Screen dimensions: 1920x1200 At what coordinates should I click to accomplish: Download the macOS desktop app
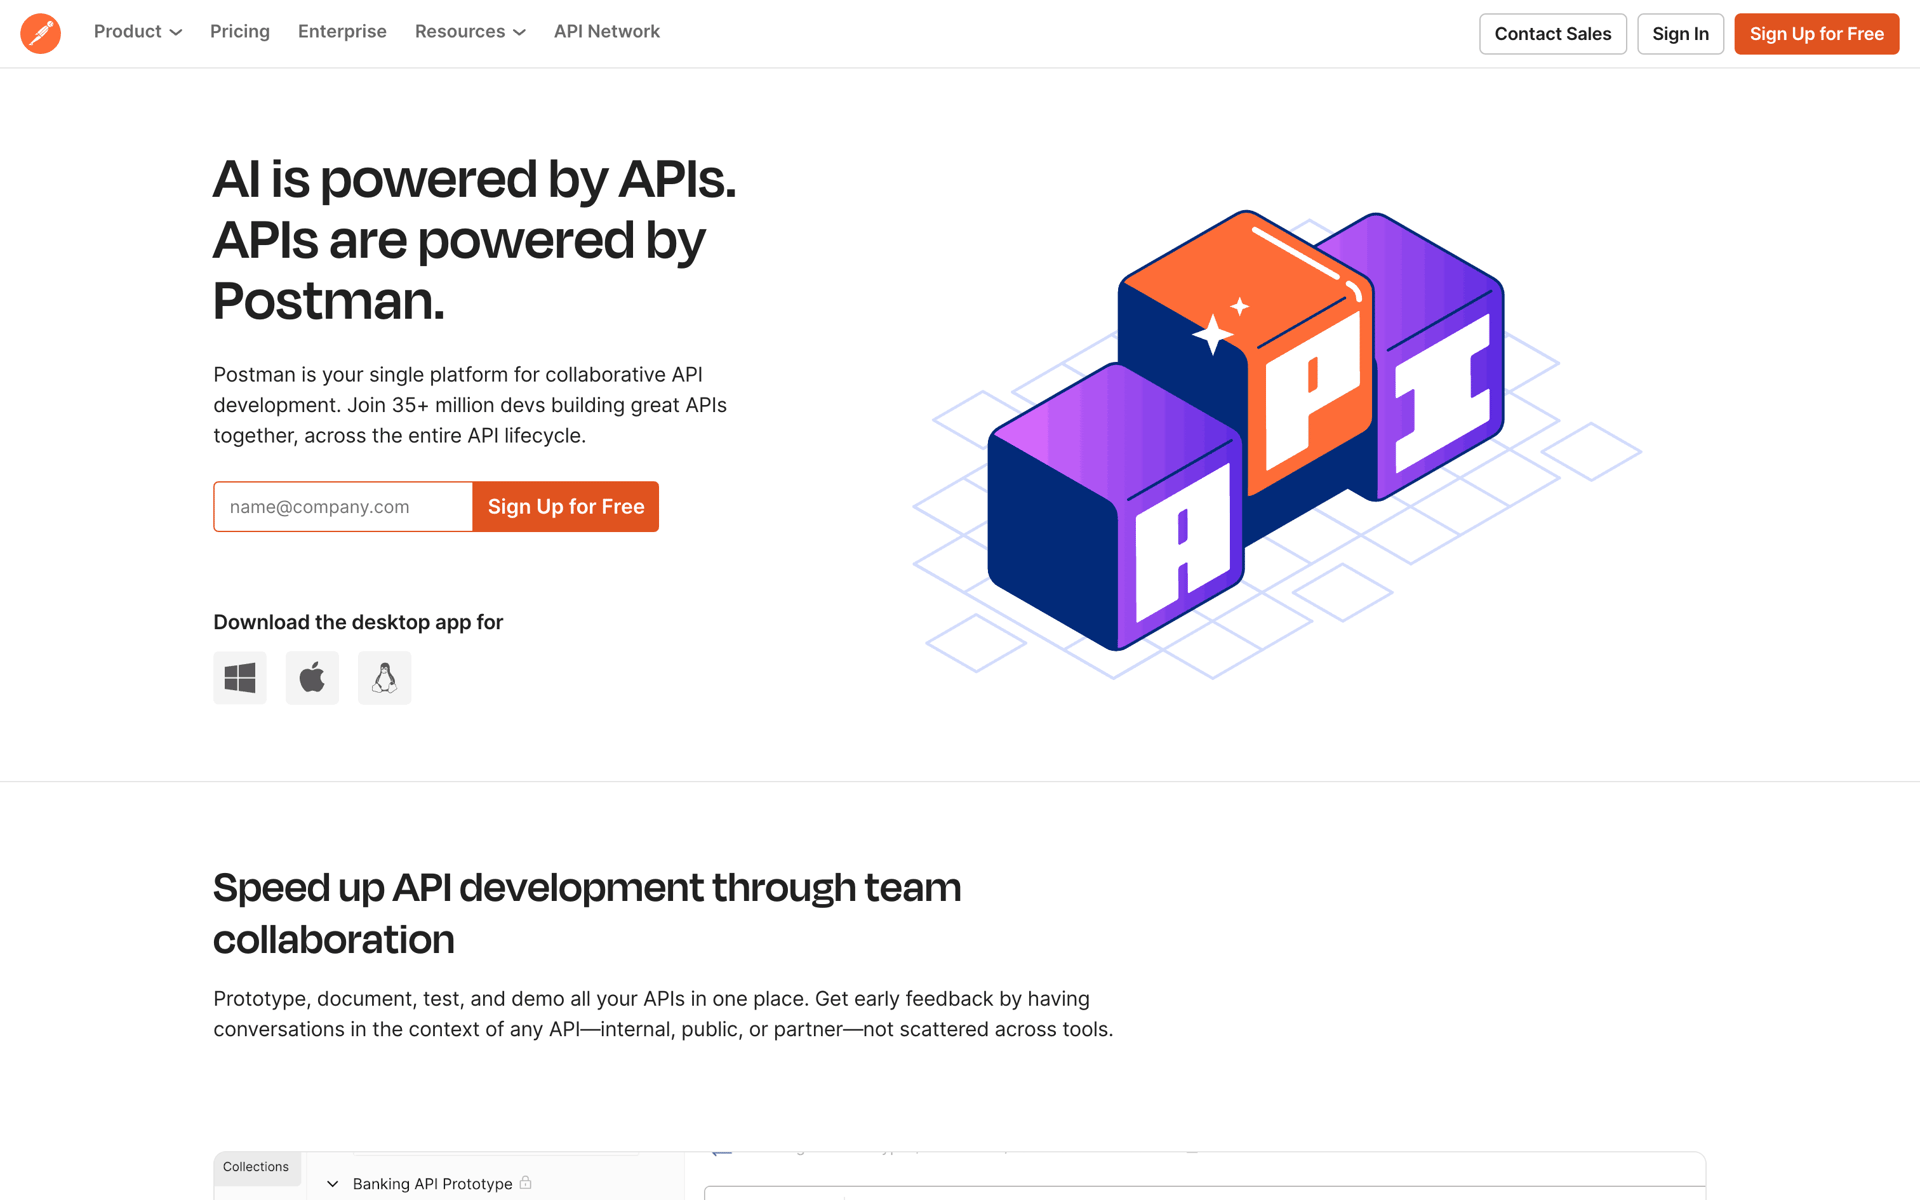click(x=312, y=678)
